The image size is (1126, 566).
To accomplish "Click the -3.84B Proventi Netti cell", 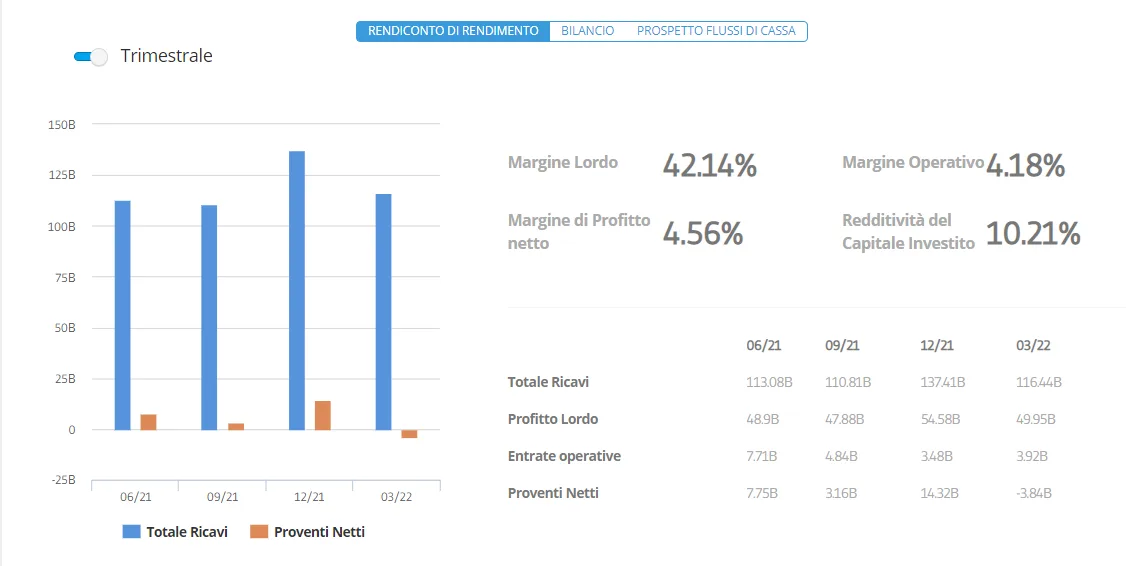I will 1034,493.
